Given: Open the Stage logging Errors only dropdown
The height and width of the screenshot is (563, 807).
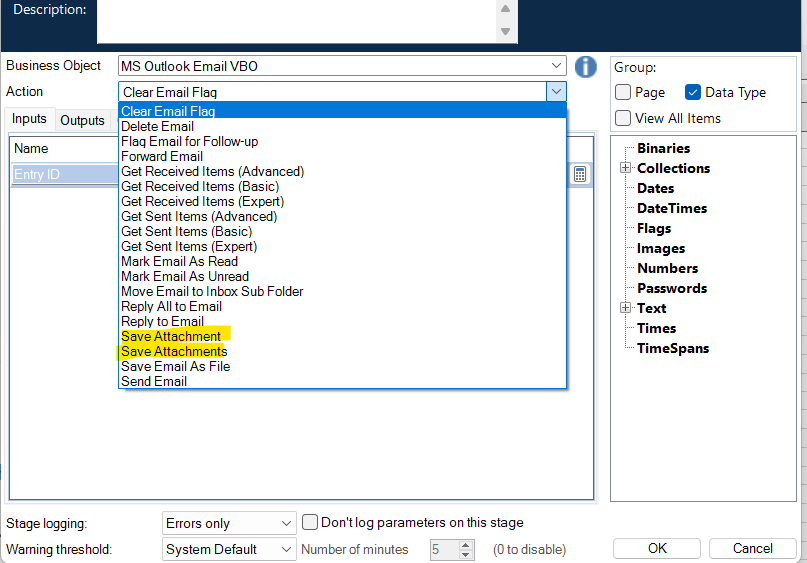Looking at the screenshot, I should 229,523.
